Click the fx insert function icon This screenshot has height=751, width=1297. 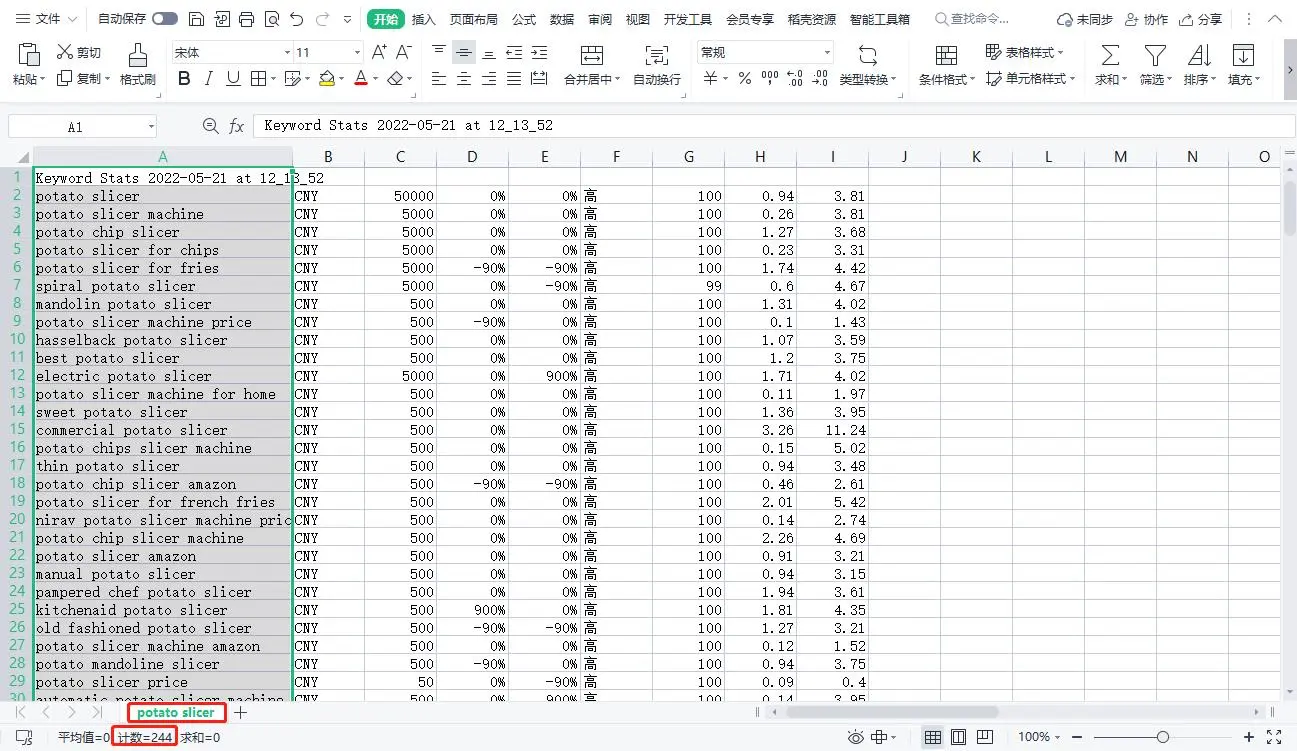click(x=237, y=126)
